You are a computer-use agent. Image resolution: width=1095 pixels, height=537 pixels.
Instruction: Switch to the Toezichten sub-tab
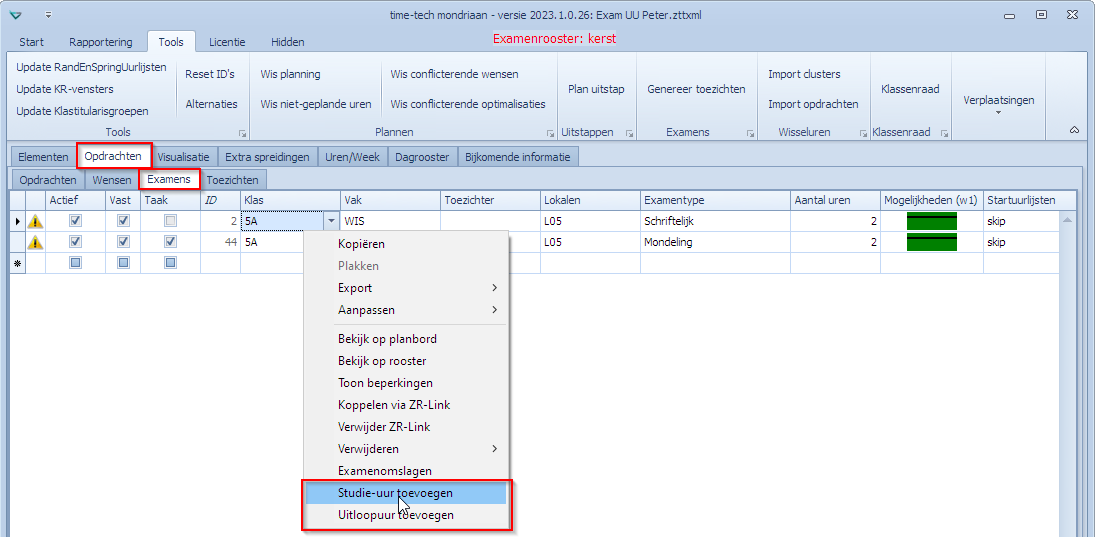click(x=233, y=180)
